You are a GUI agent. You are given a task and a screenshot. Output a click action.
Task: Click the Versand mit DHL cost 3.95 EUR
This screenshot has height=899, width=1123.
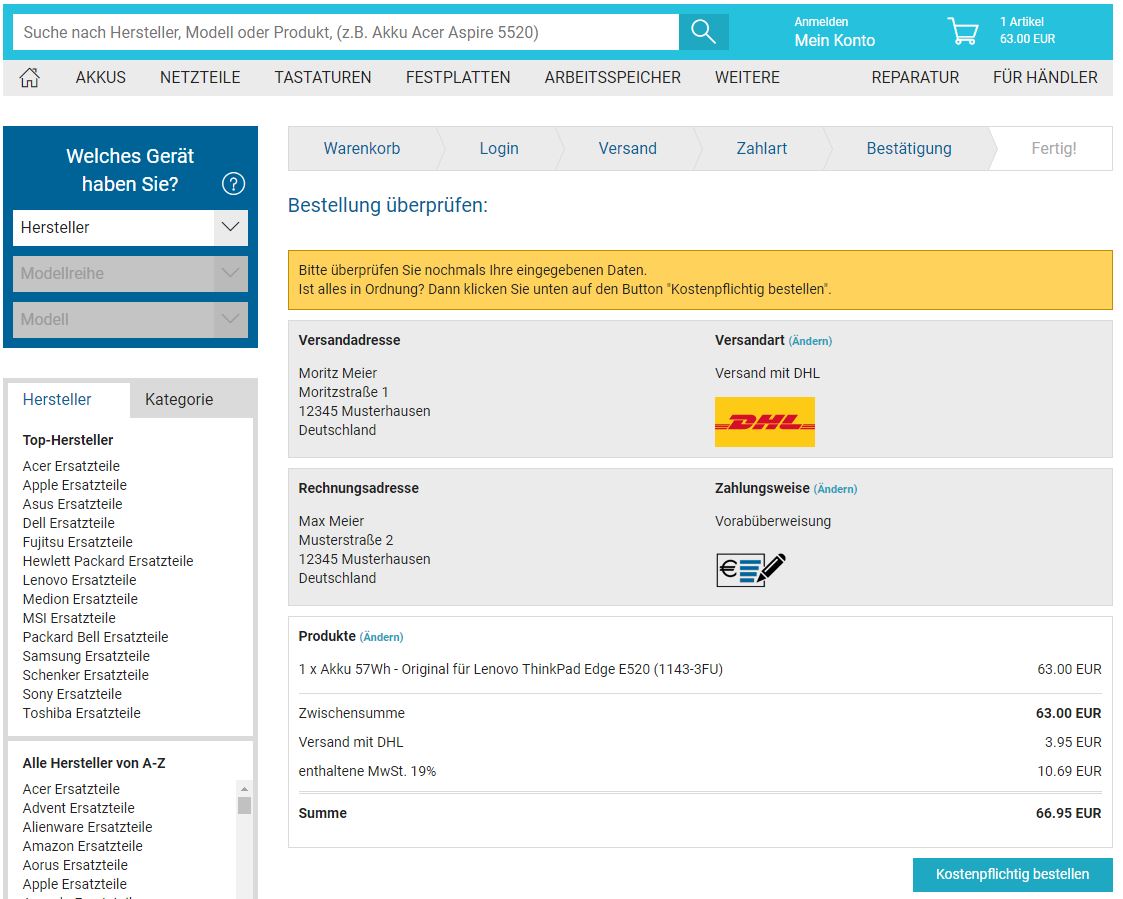[x=1073, y=743]
